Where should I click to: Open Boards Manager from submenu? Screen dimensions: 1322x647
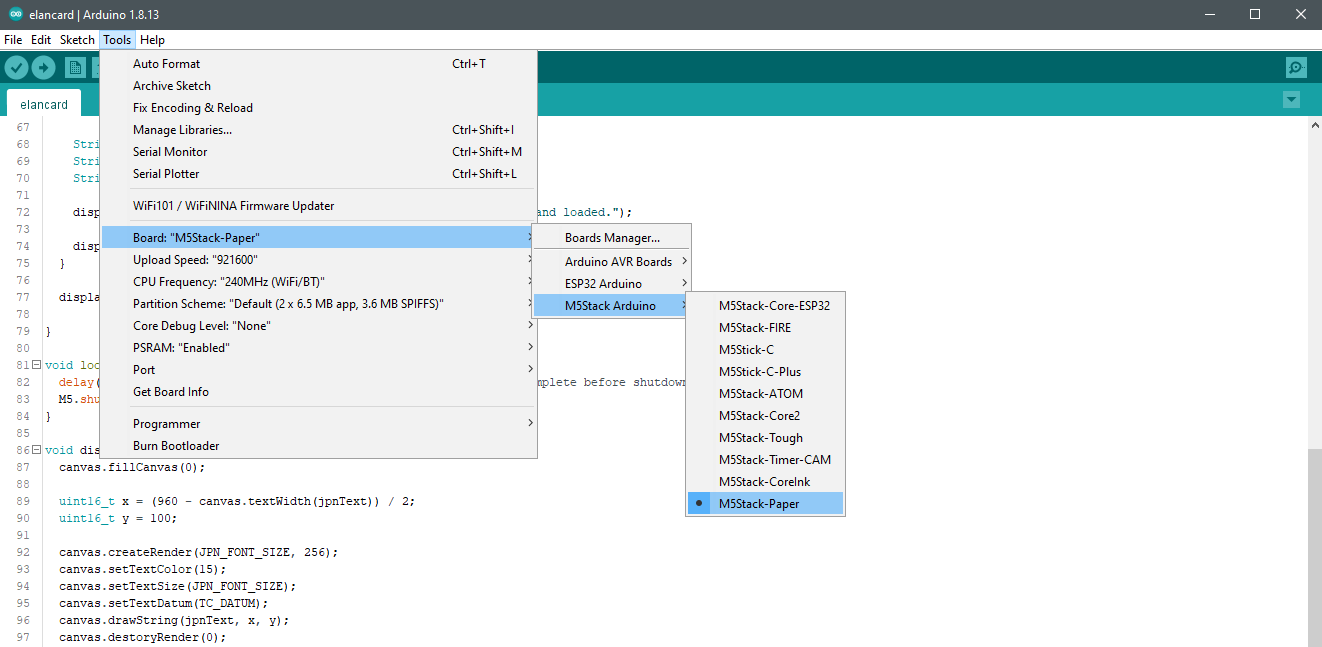(612, 238)
